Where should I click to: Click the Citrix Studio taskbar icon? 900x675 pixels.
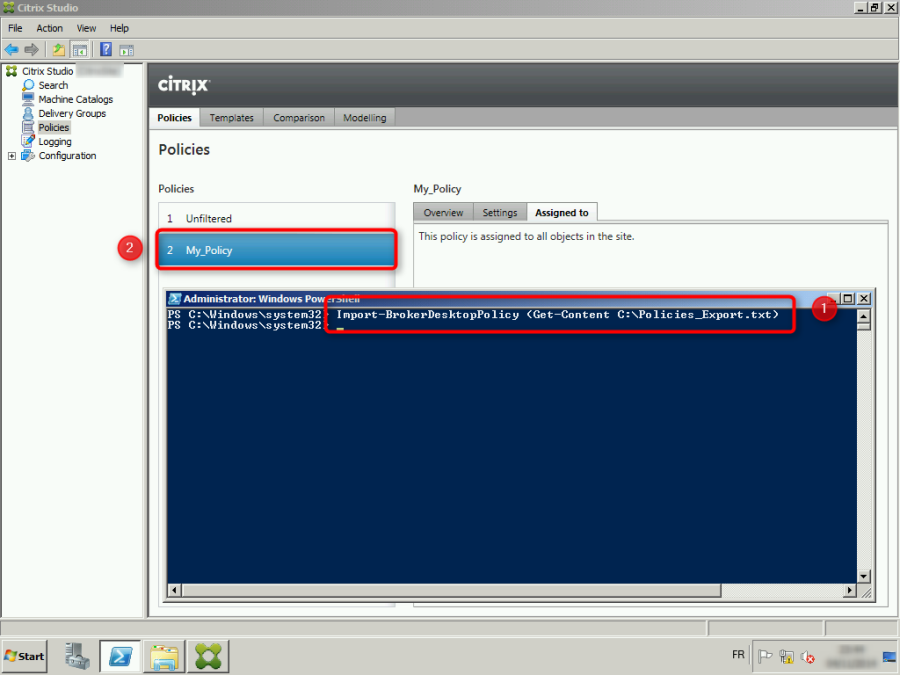click(208, 656)
